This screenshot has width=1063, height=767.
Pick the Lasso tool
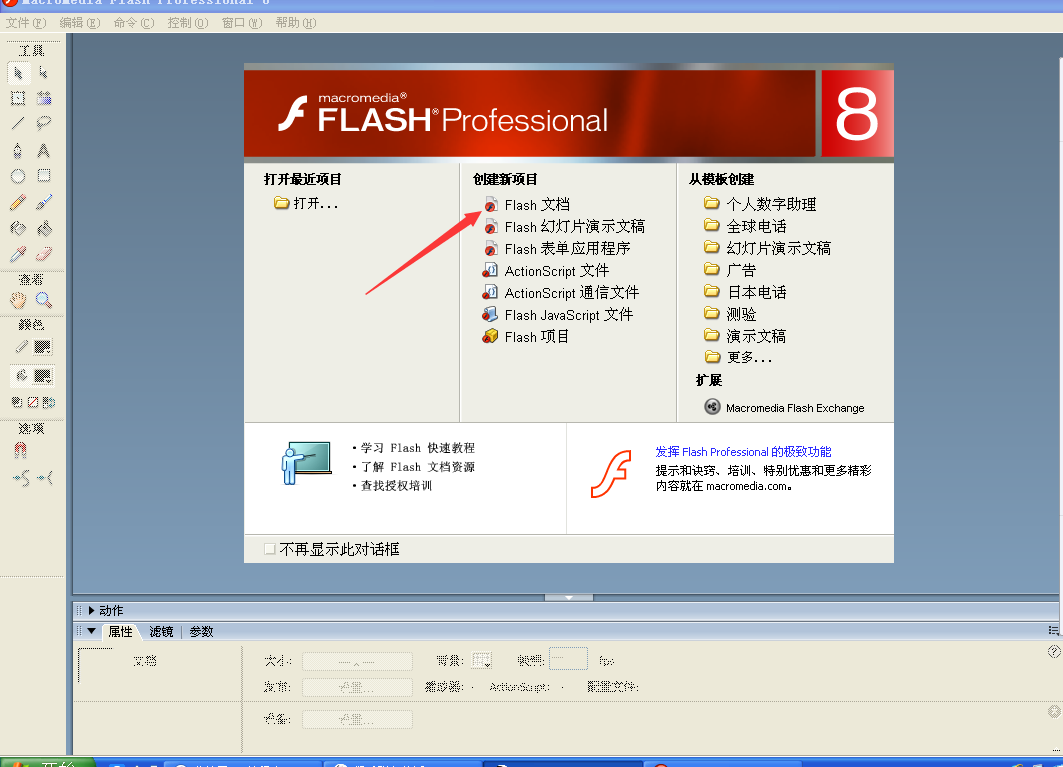coord(44,124)
